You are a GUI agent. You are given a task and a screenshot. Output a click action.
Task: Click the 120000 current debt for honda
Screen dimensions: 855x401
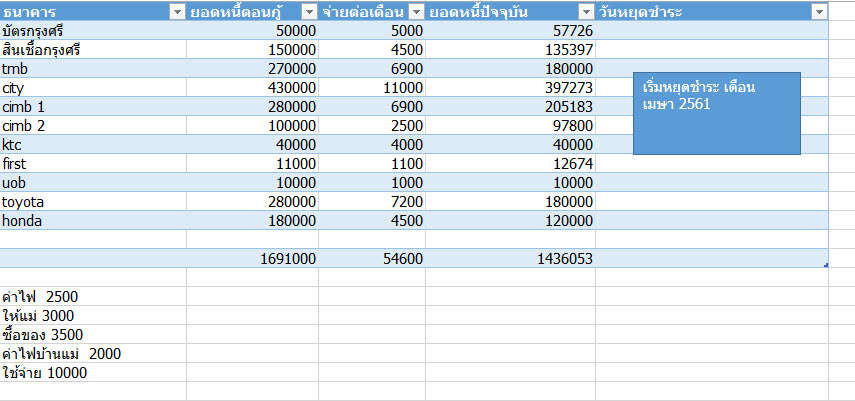(510, 221)
